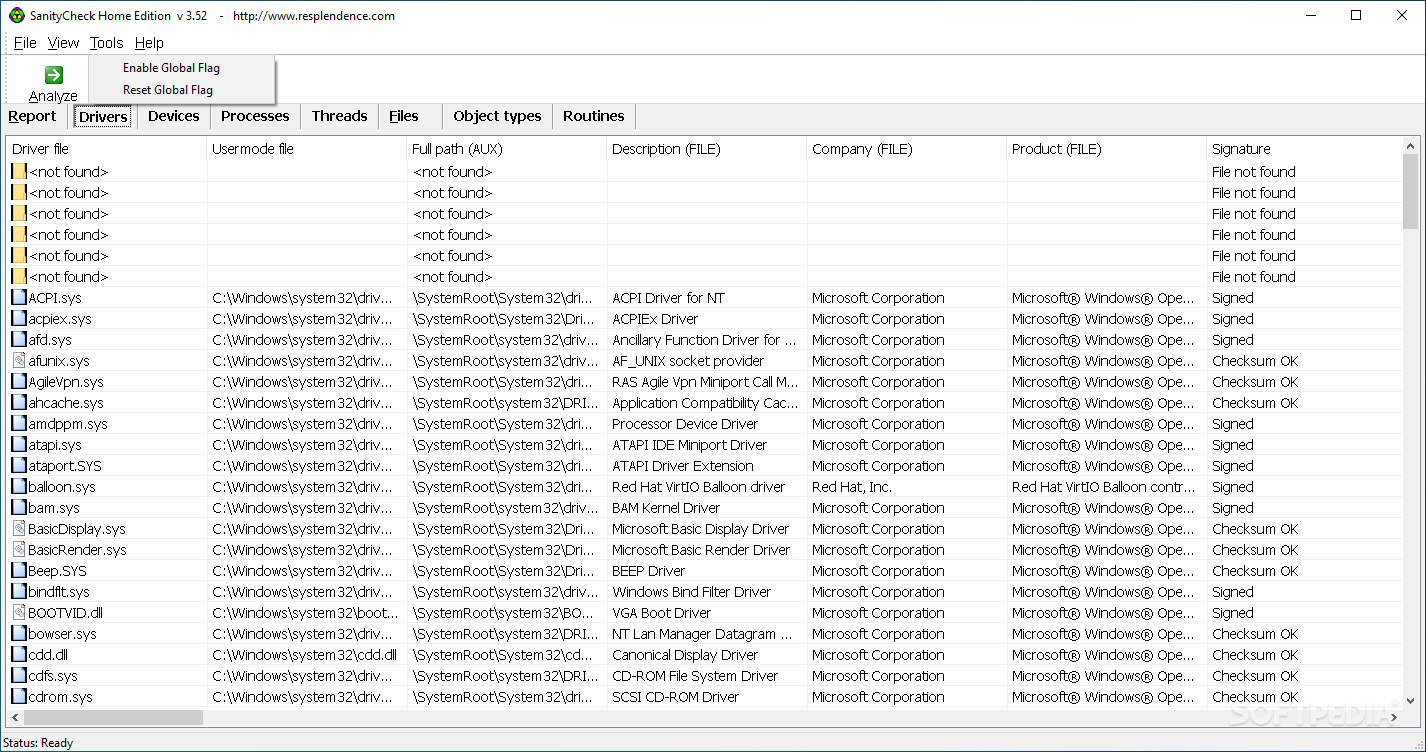1426x752 pixels.
Task: Select the AgileVpn.sys file icon
Action: point(19,382)
